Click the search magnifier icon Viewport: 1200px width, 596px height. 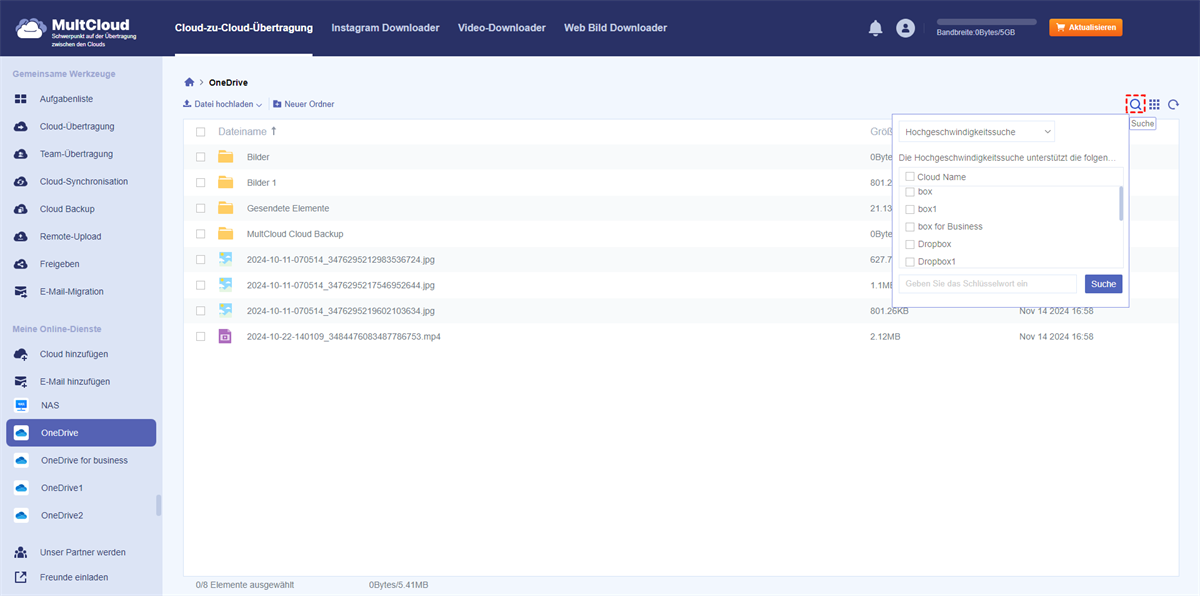pos(1135,104)
